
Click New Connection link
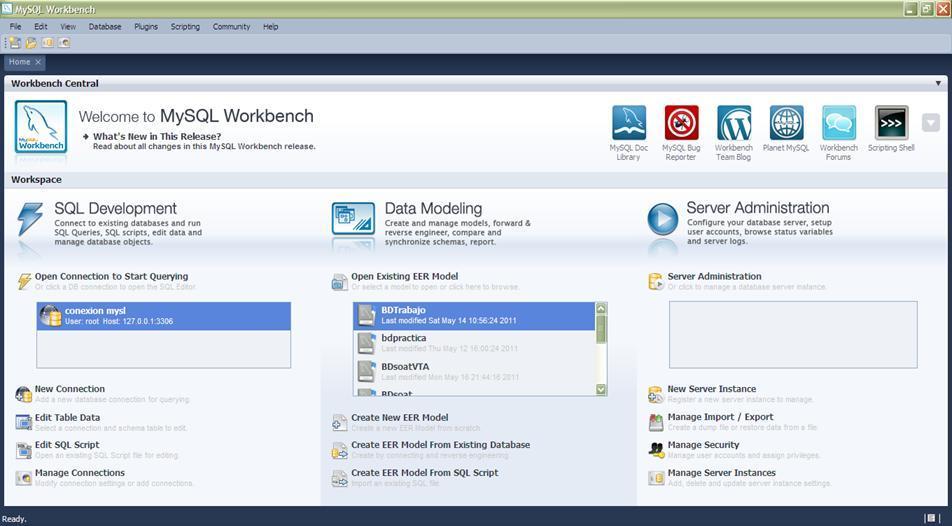[69, 389]
